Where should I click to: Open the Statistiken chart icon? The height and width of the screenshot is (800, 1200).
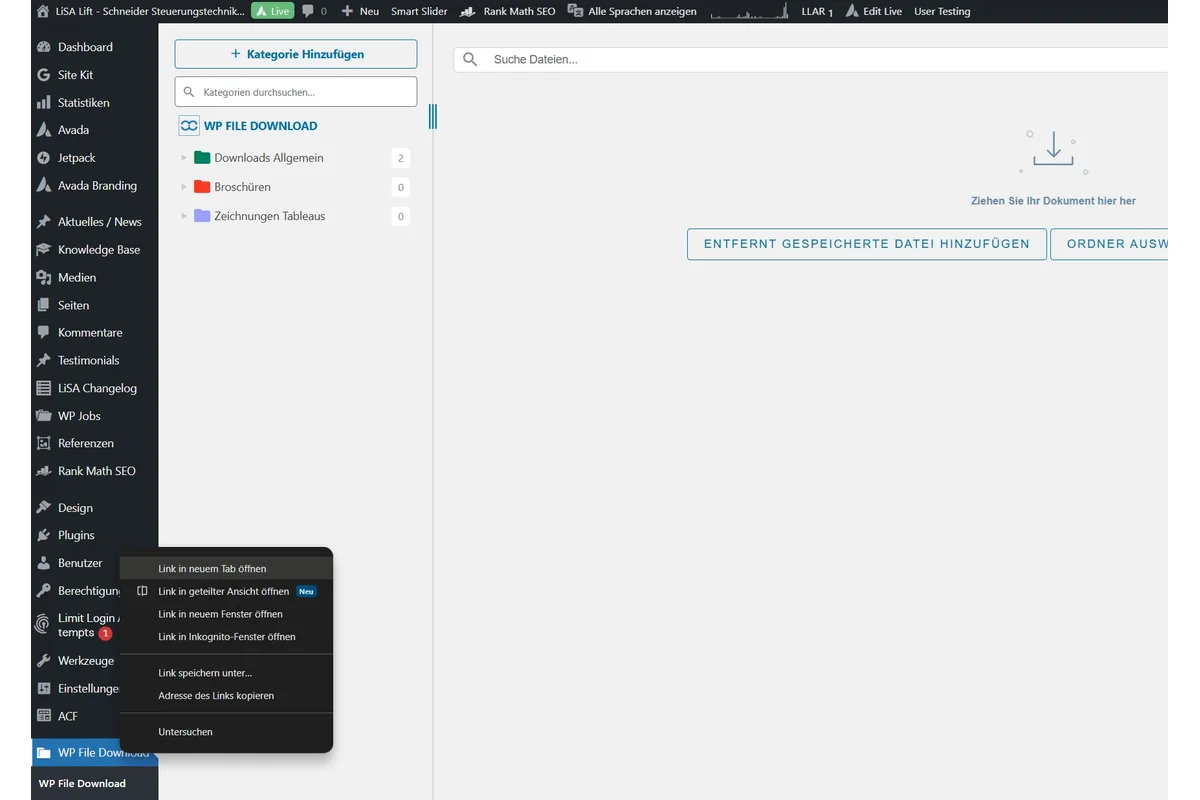[44, 102]
